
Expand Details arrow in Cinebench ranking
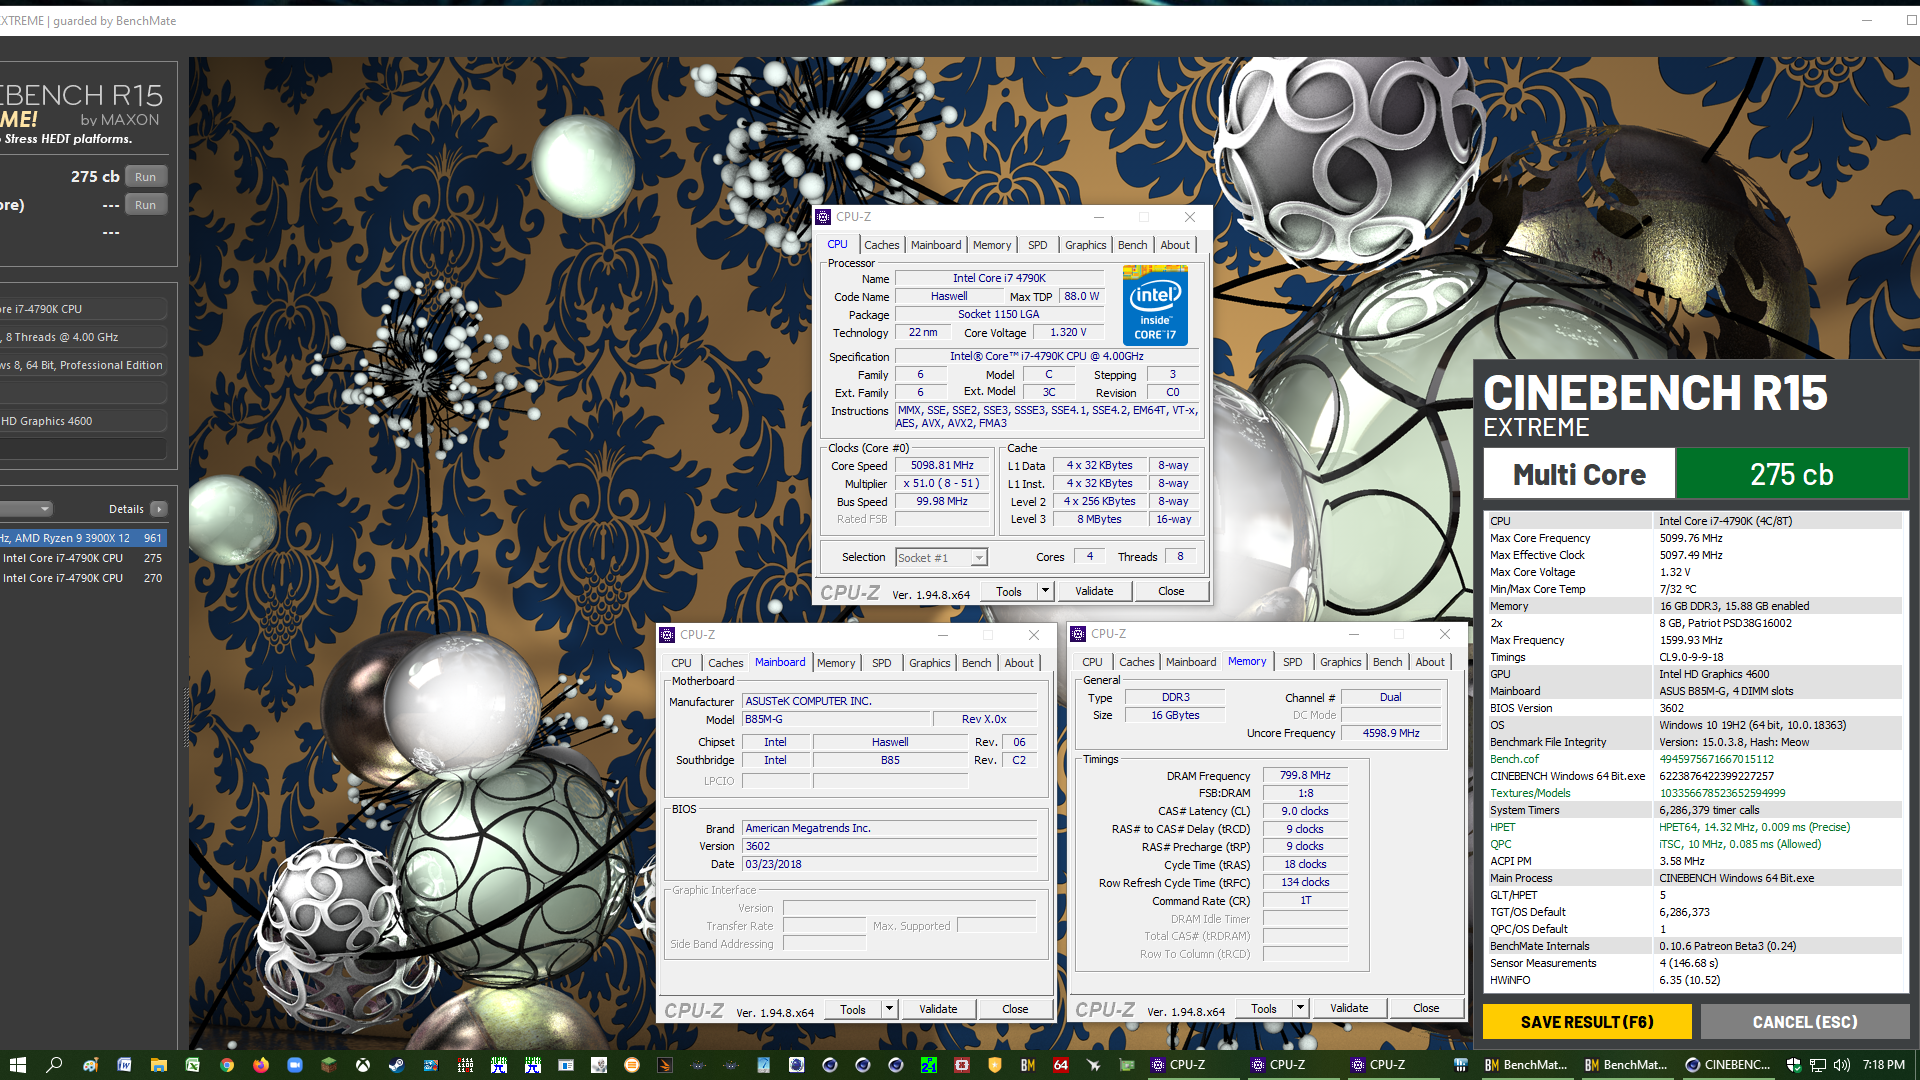pos(159,509)
